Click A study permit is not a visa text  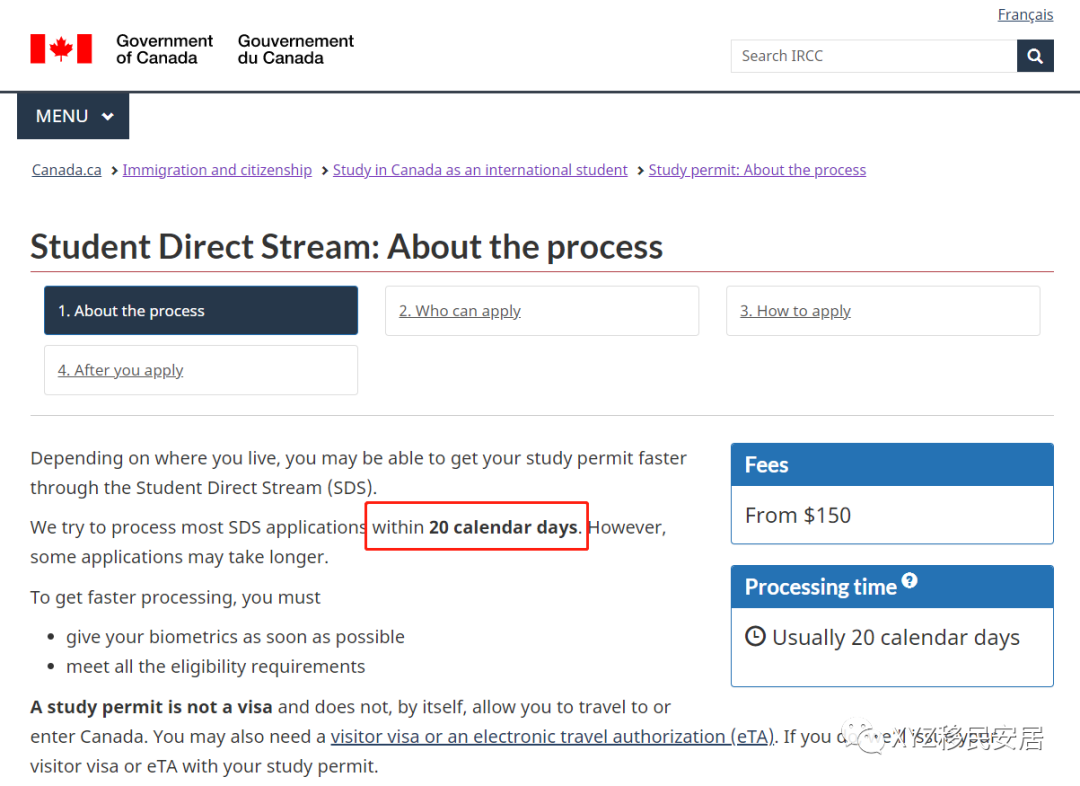tap(151, 707)
